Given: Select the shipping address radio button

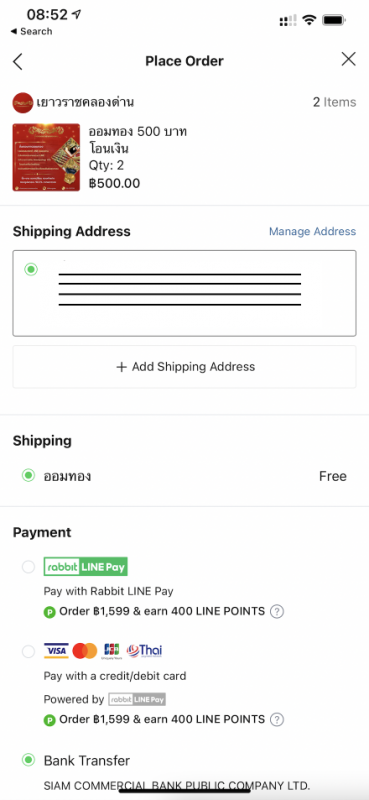Looking at the screenshot, I should click(x=31, y=269).
